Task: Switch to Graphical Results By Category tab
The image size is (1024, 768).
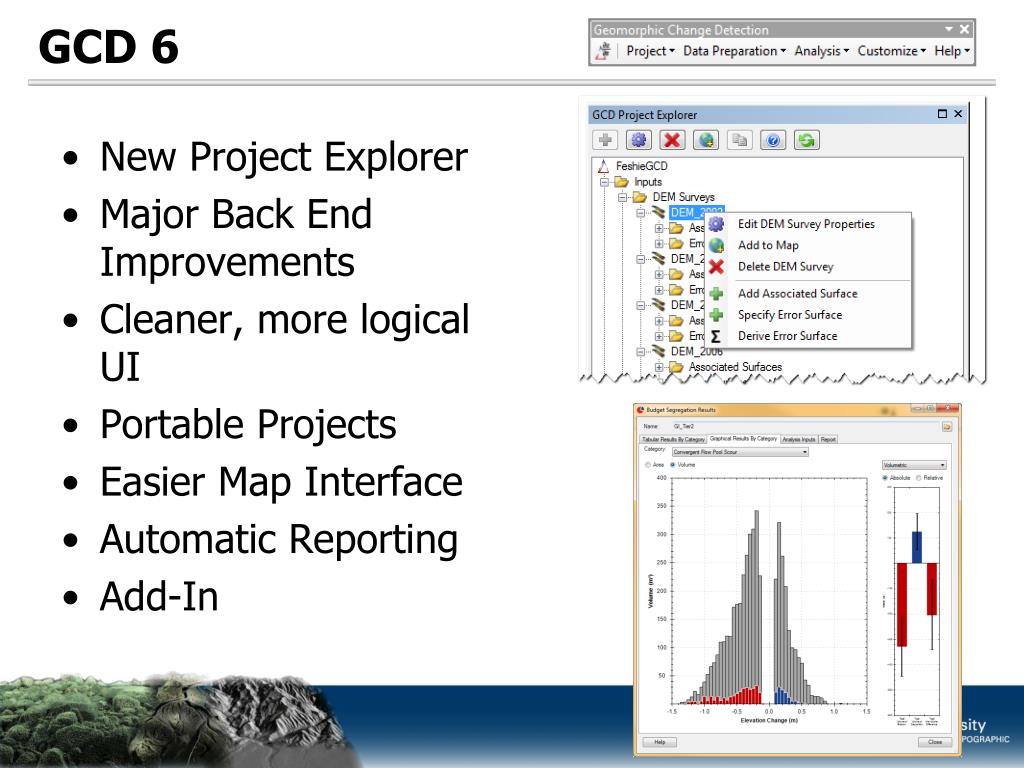Action: click(x=743, y=439)
